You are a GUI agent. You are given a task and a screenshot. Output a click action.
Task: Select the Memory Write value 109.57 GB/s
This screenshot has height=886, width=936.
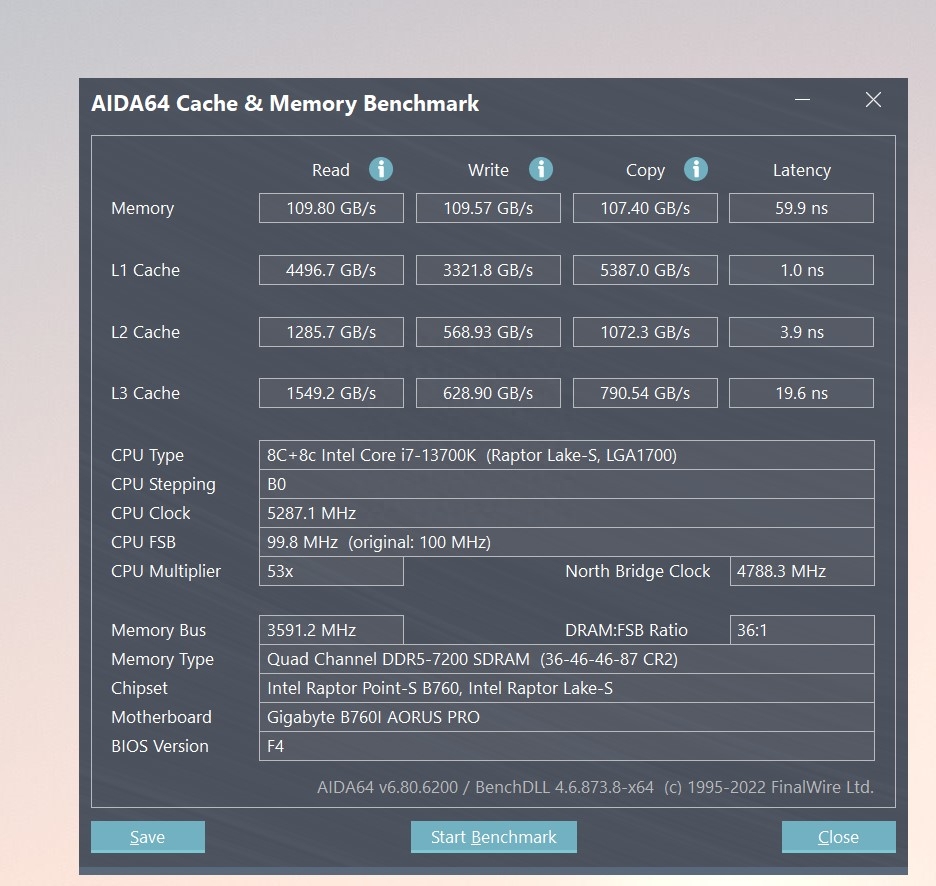488,208
